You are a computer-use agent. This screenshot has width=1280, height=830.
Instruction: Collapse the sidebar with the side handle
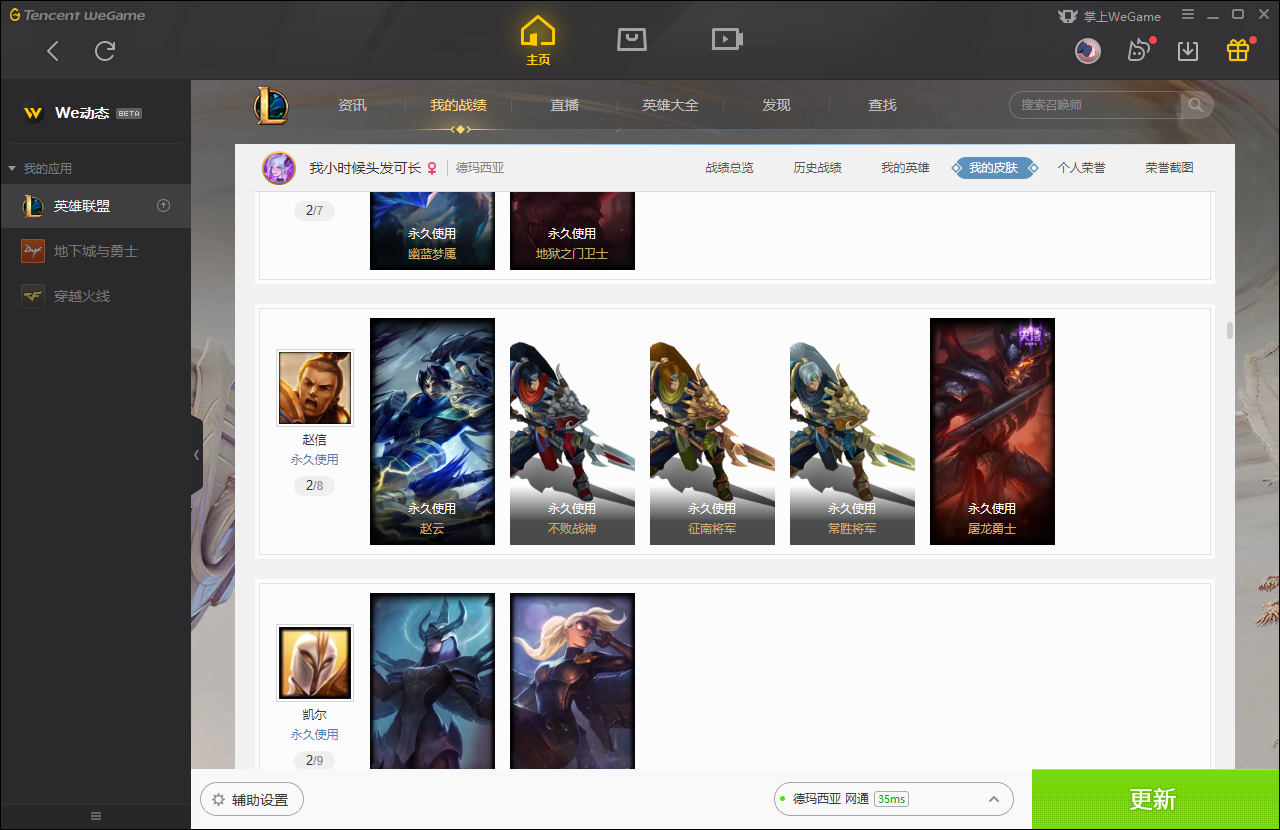tap(196, 455)
